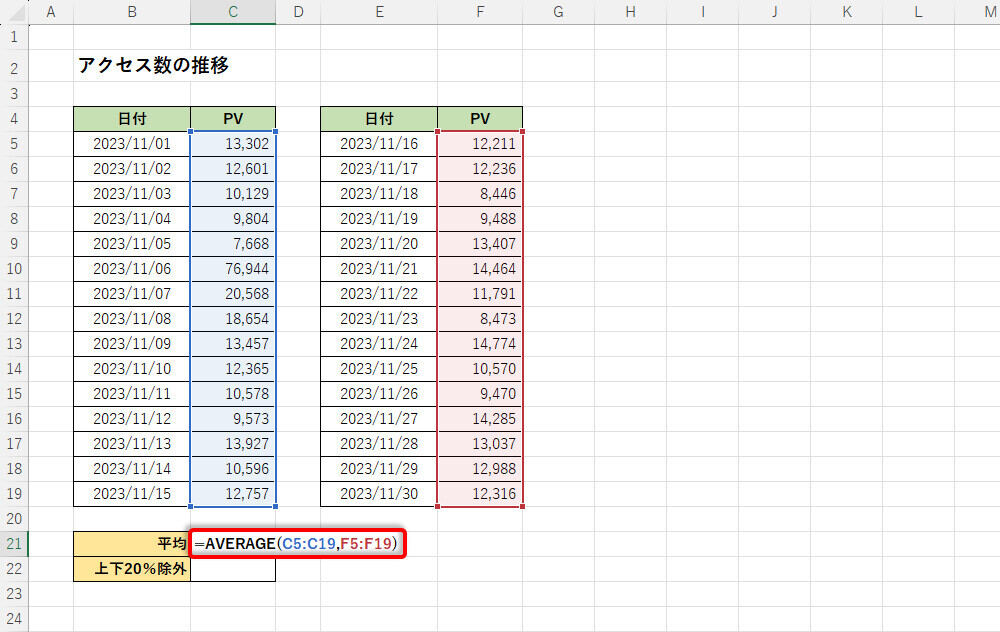The height and width of the screenshot is (632, 1000).
Task: Click the right table PV header cell
Action: (480, 119)
